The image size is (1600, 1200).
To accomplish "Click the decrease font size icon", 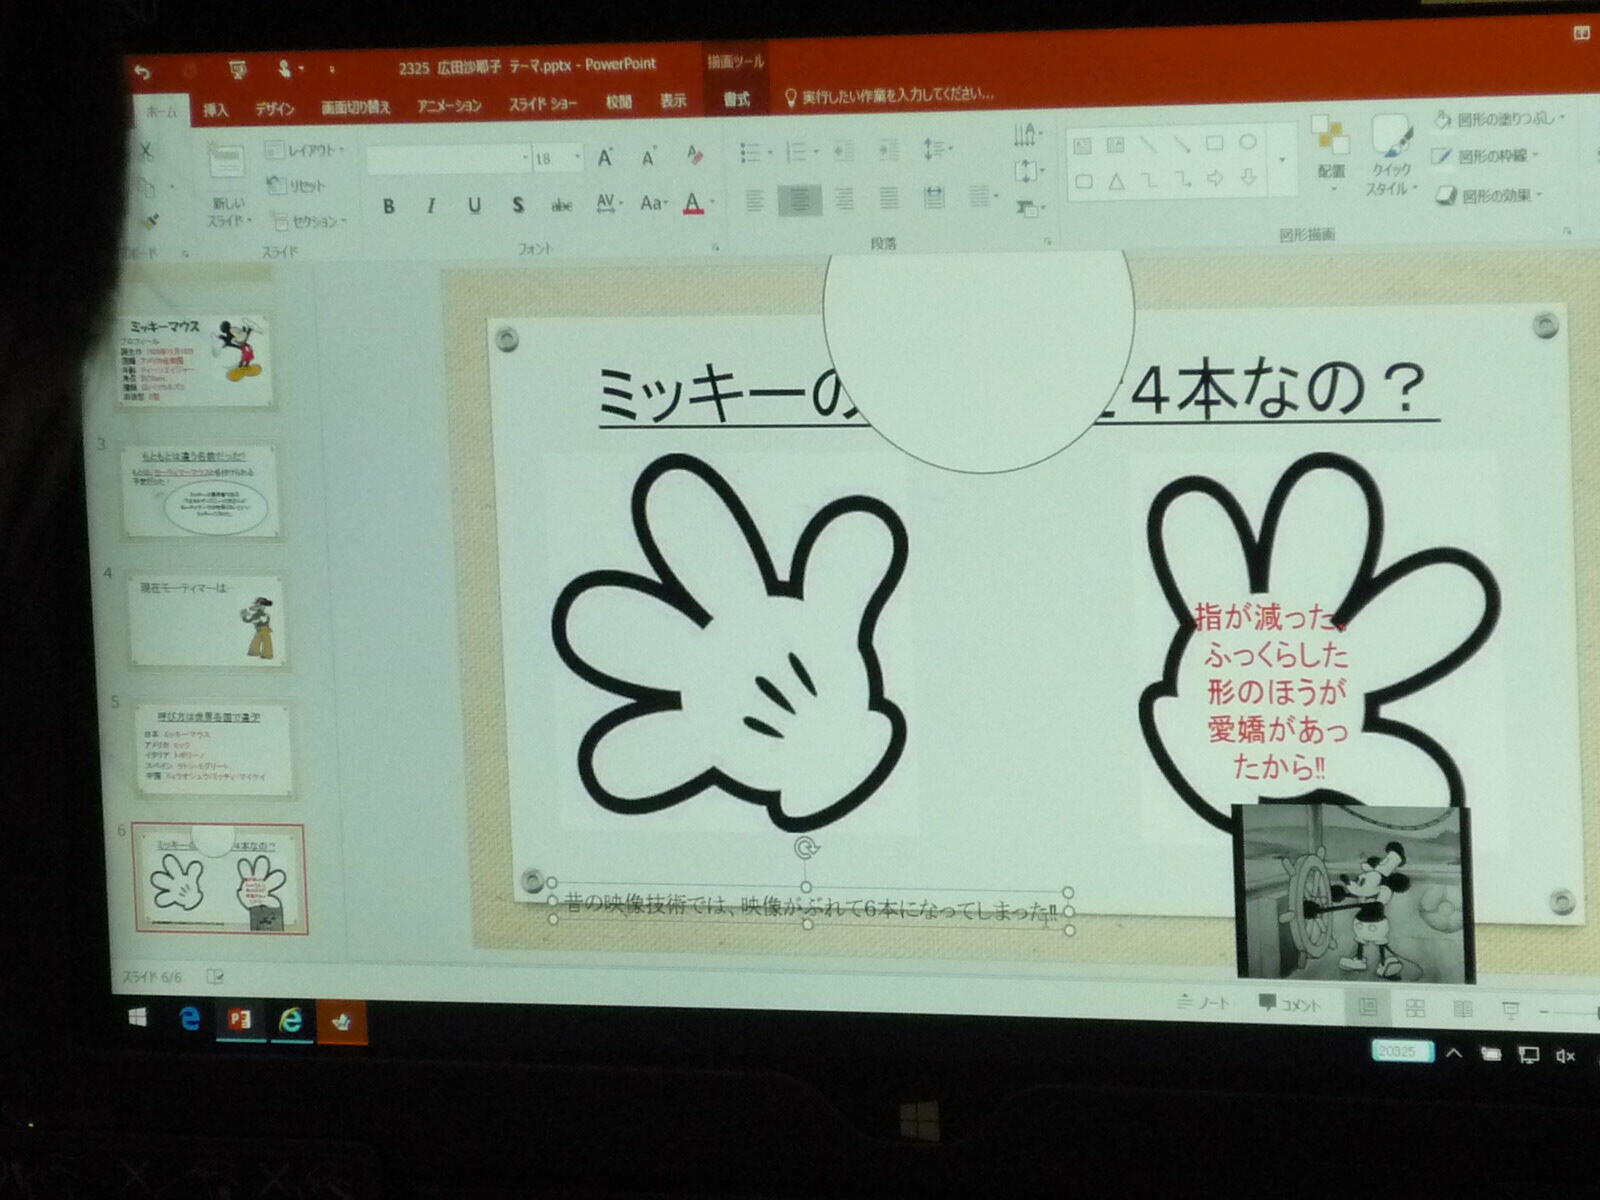I will pos(649,157).
